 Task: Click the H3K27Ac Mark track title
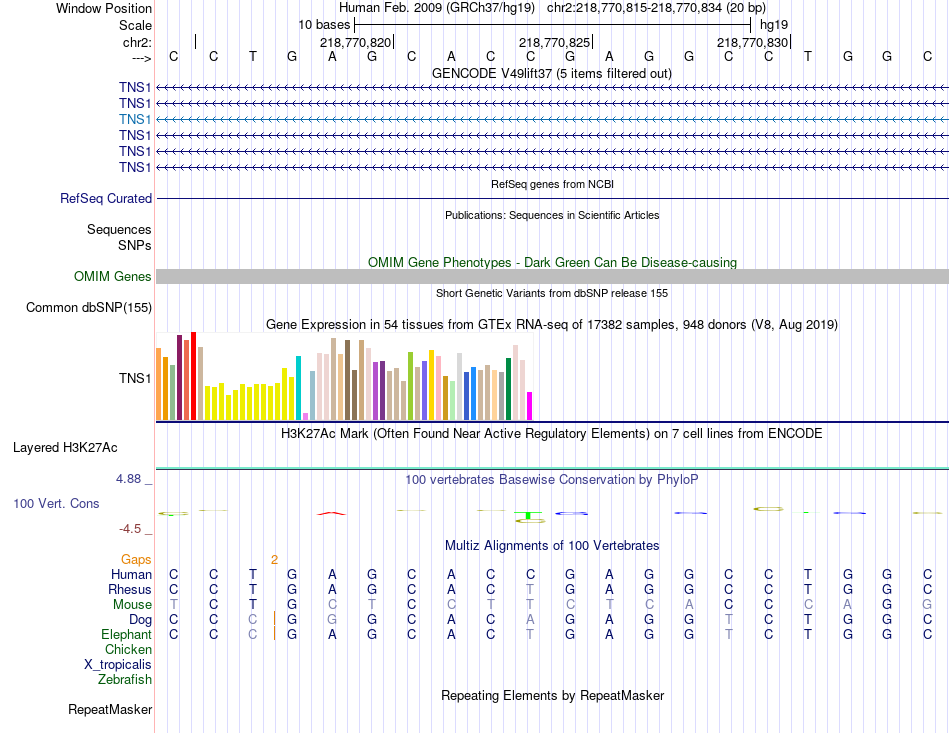click(552, 434)
